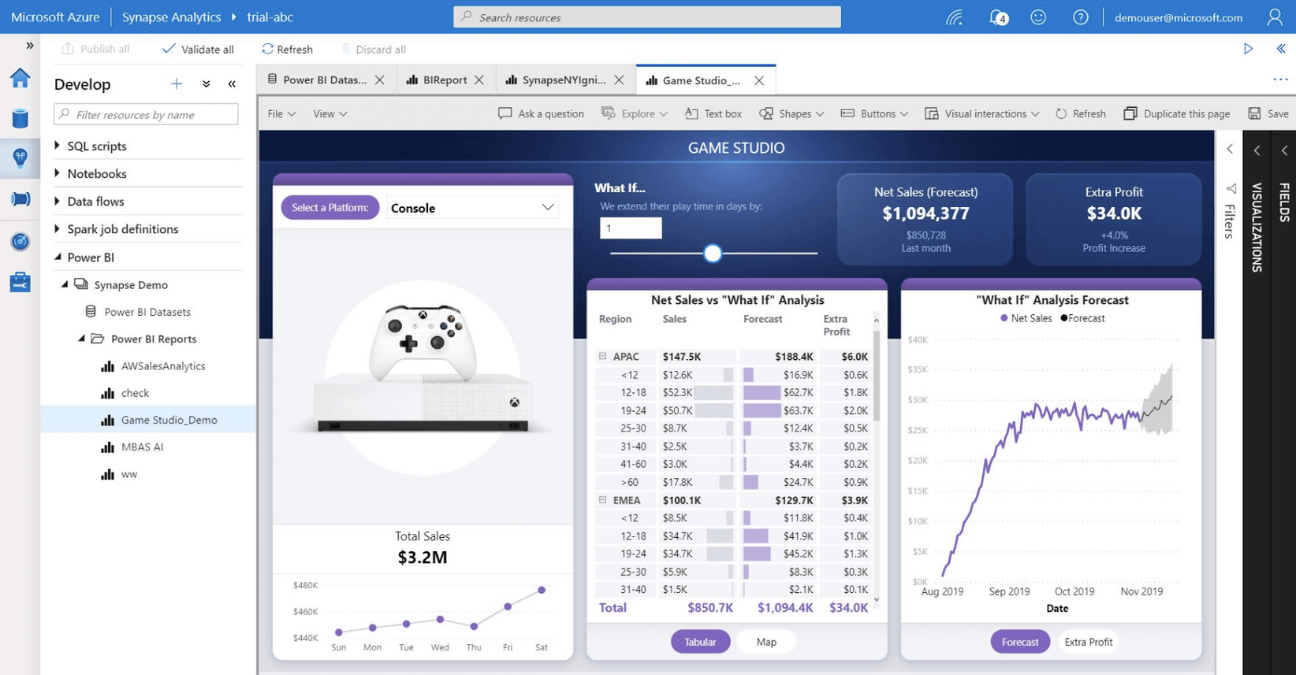Open the help question mark icon
The width and height of the screenshot is (1296, 675).
(x=1080, y=17)
